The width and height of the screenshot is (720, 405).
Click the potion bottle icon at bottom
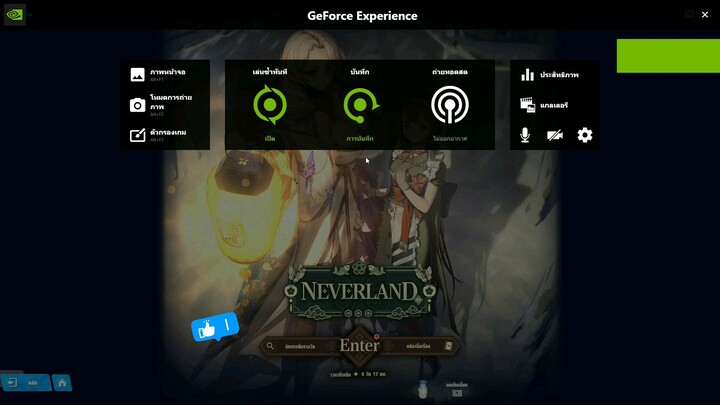tap(422, 389)
